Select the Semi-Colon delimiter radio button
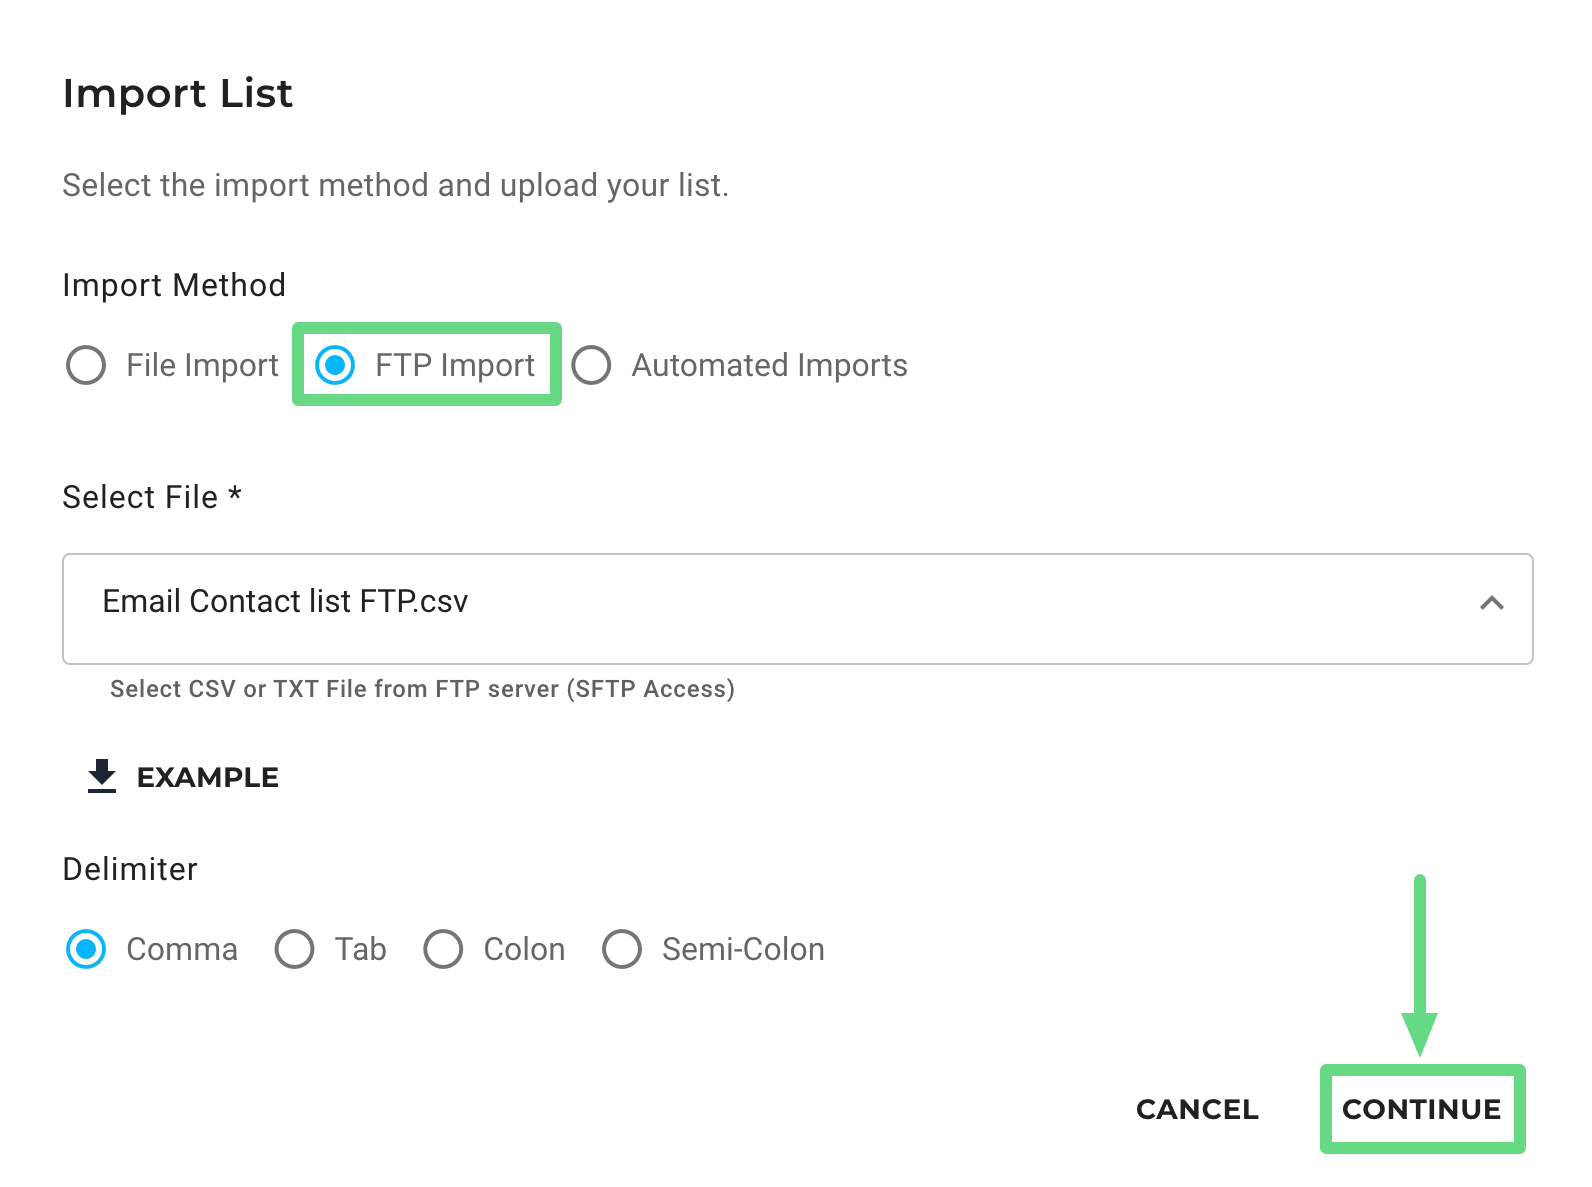The height and width of the screenshot is (1187, 1592). [x=621, y=949]
